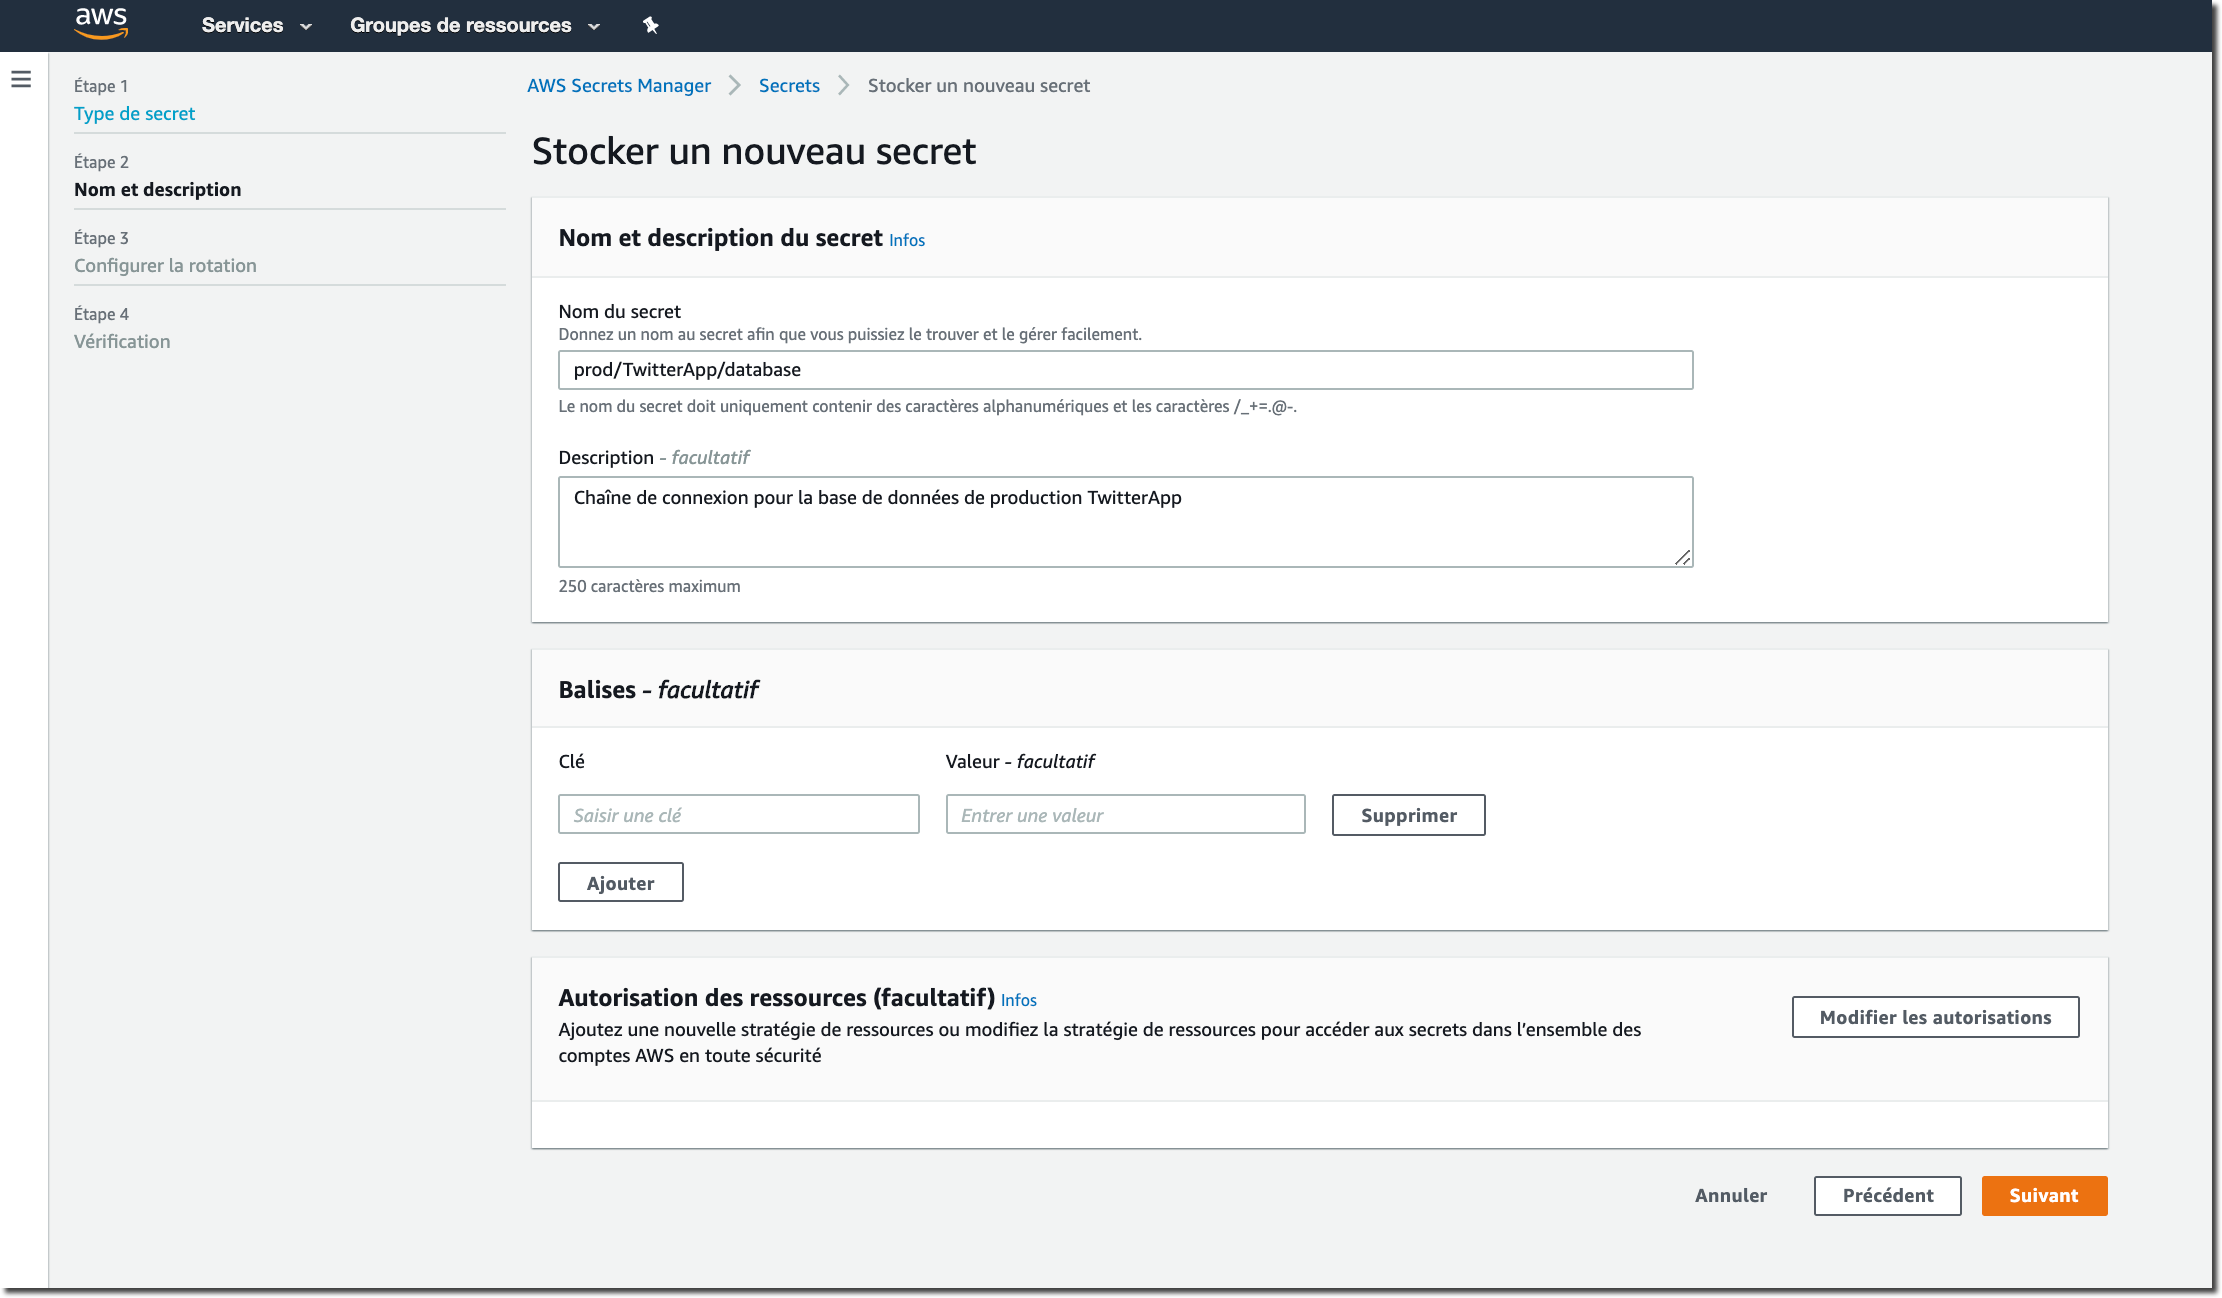Click the Entrer une valeur field
Screen dimensions: 2222x1298
[x=1124, y=814]
